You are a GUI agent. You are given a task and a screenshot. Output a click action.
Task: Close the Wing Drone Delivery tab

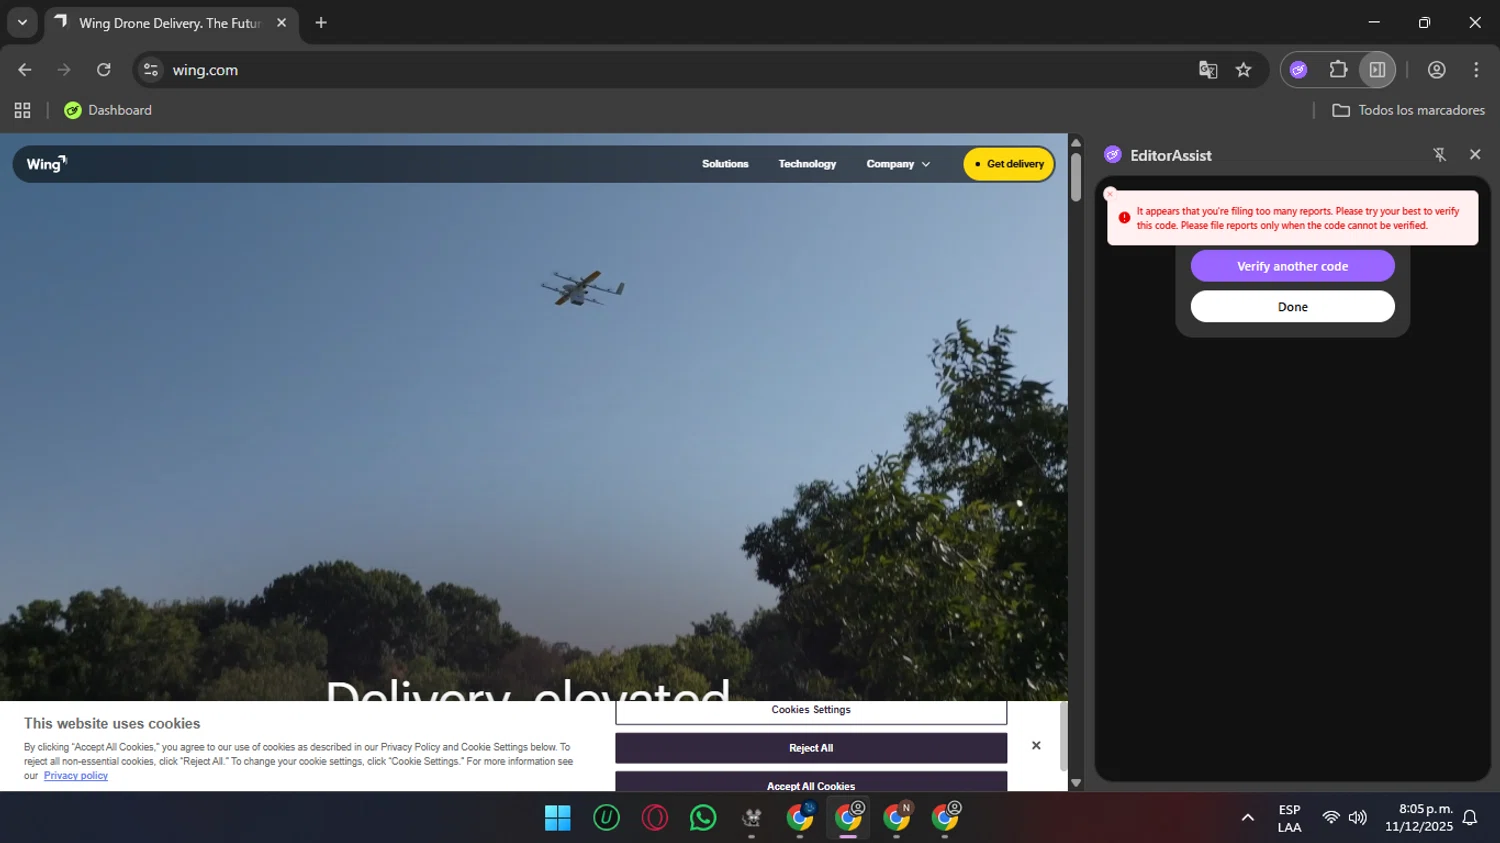pyautogui.click(x=281, y=23)
